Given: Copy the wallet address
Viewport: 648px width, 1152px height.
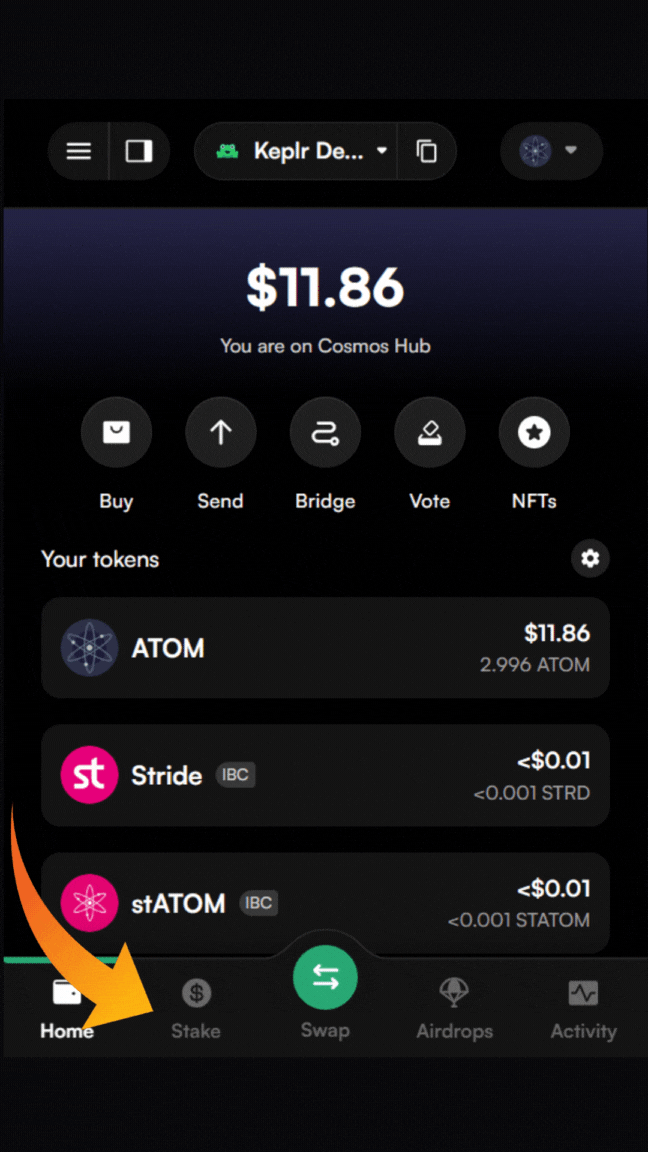Looking at the screenshot, I should (x=427, y=151).
